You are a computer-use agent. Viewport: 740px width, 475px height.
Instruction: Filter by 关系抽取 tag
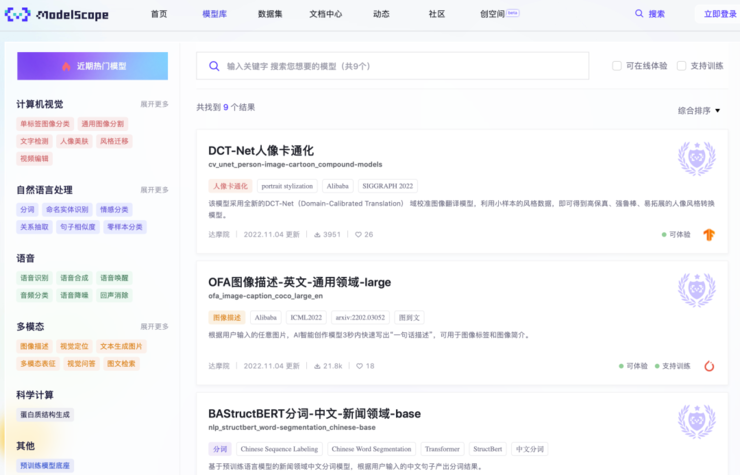pyautogui.click(x=34, y=227)
